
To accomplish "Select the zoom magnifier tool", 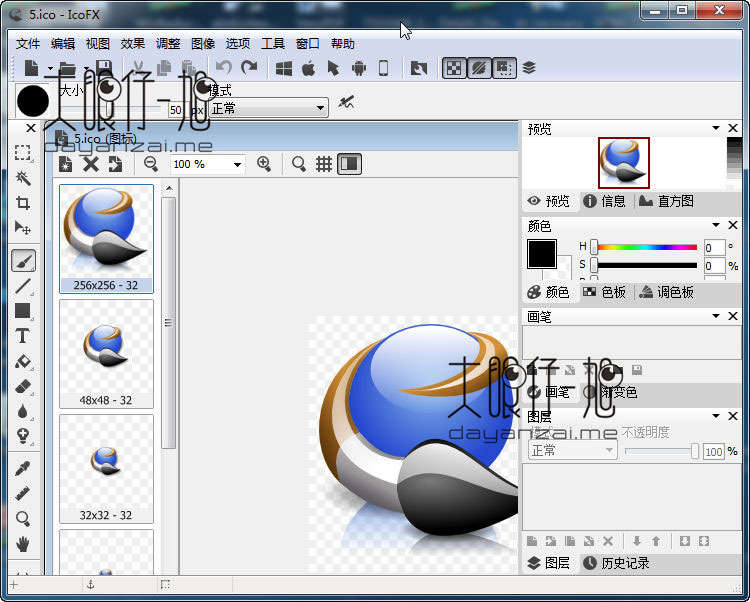I will (x=22, y=518).
